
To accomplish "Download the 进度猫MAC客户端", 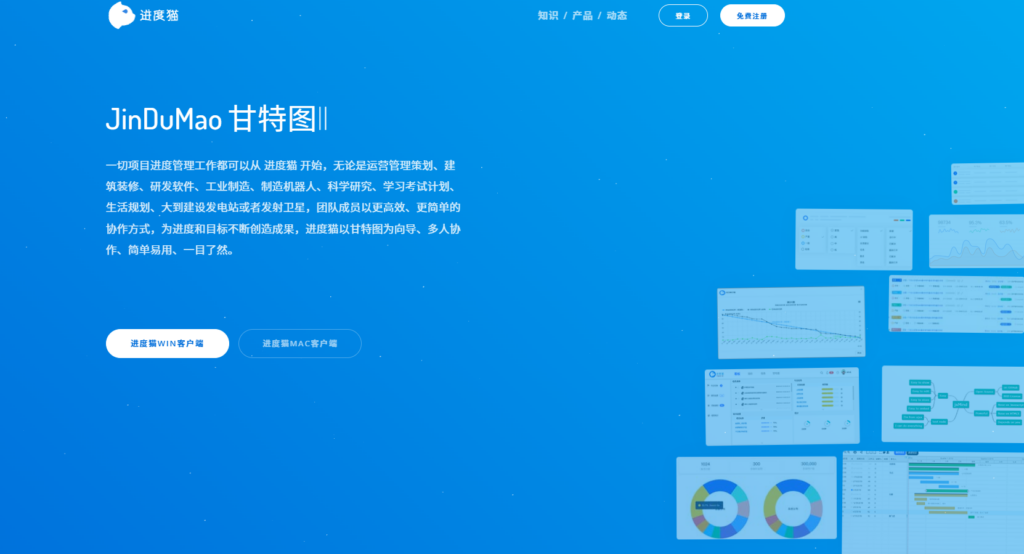I will coord(300,343).
